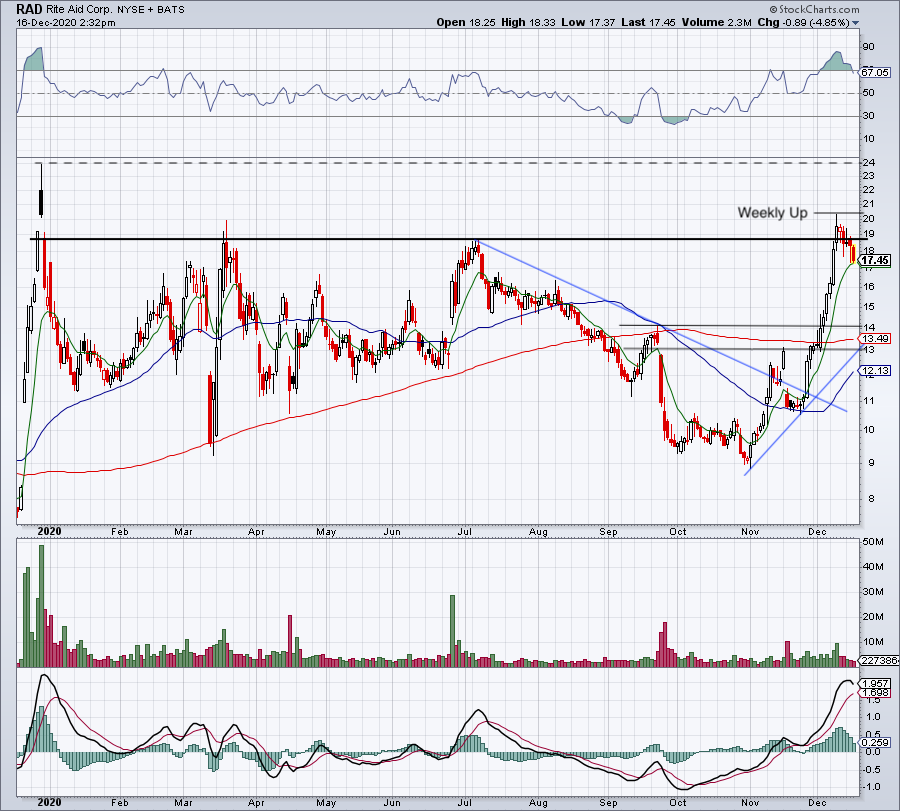900x811 pixels.
Task: Click the 17.45 current price label
Action: pyautogui.click(x=876, y=260)
